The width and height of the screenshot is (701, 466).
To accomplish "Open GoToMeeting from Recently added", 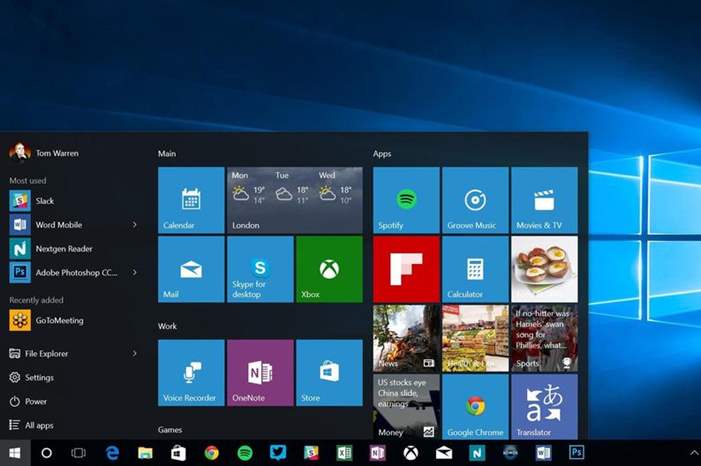I will click(x=59, y=321).
